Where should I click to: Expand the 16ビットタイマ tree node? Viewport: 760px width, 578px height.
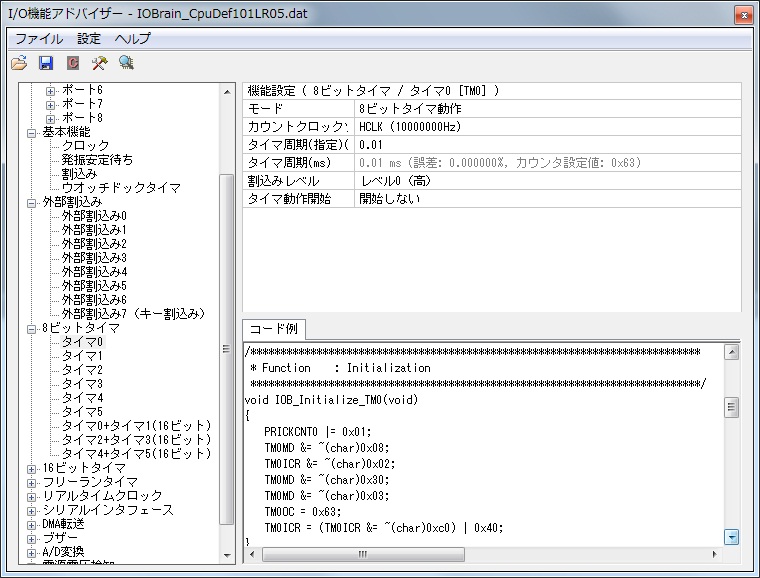31,469
